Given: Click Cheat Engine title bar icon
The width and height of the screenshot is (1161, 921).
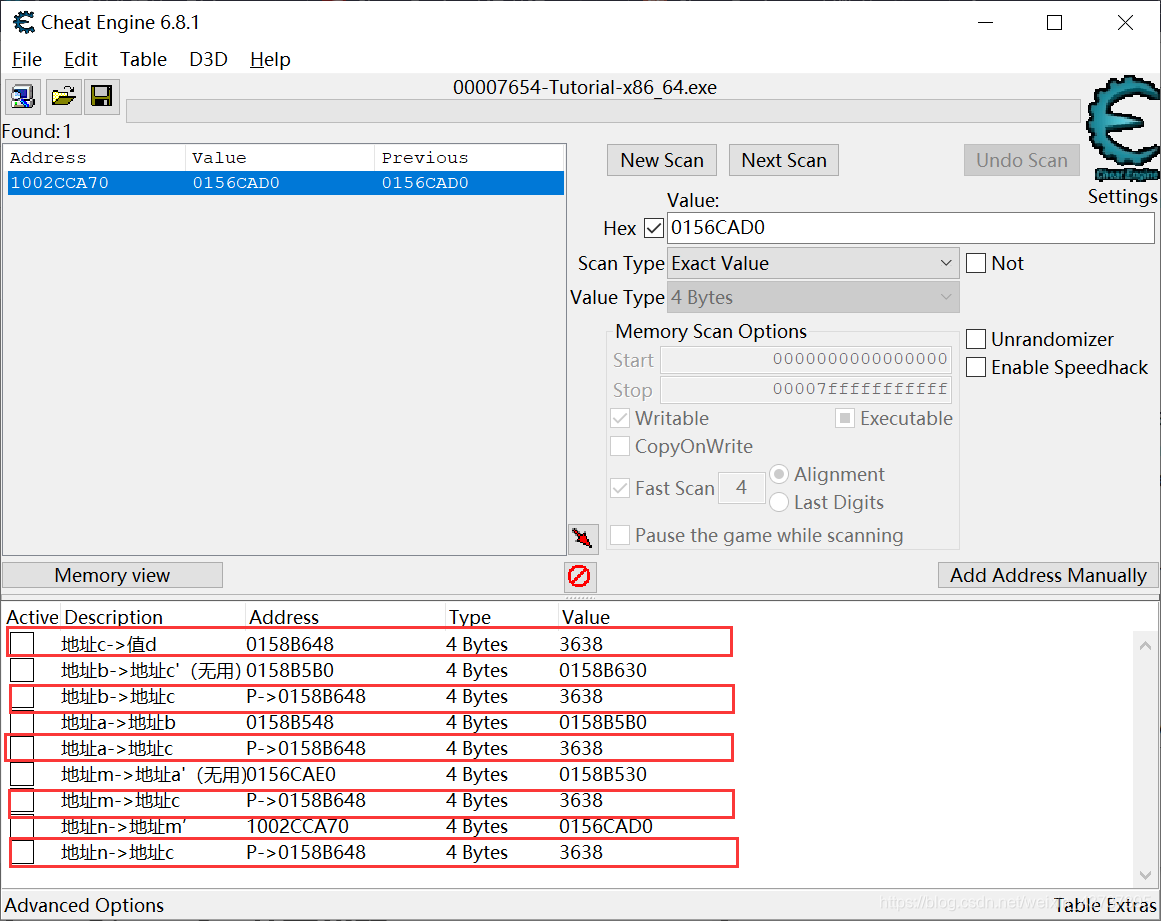Looking at the screenshot, I should [x=24, y=22].
